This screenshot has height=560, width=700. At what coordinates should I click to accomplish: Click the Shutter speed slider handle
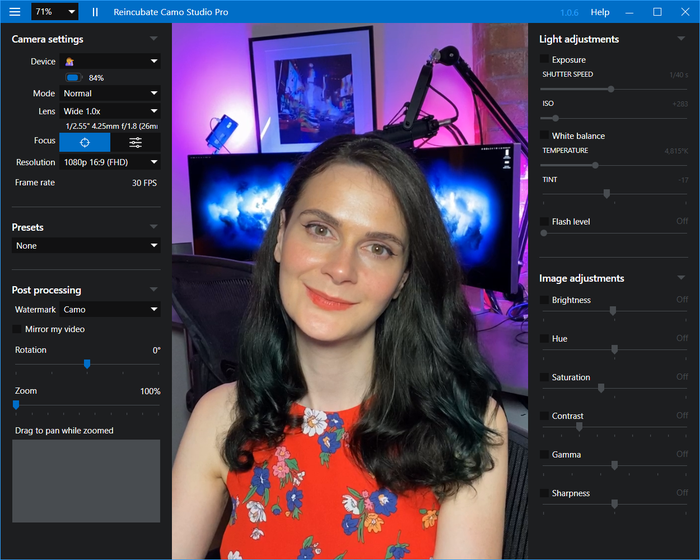(611, 89)
